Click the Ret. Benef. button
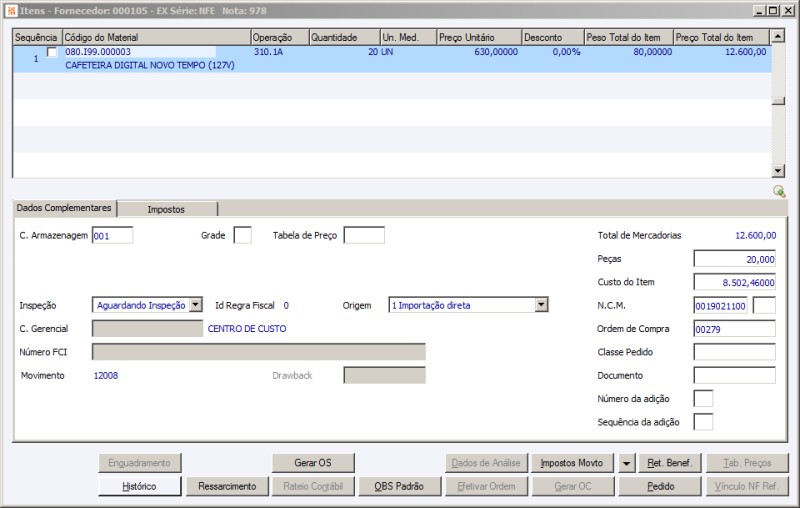 click(670, 463)
